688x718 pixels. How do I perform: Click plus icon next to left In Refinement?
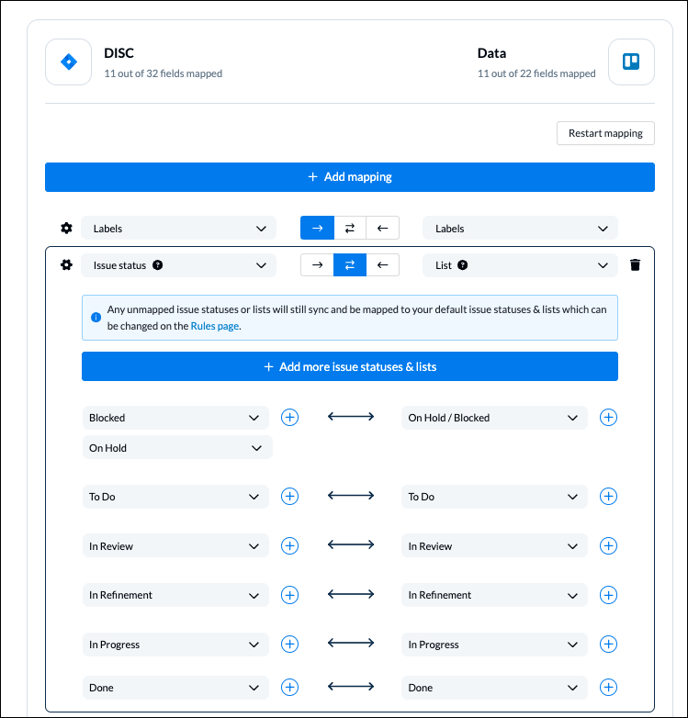pos(289,595)
